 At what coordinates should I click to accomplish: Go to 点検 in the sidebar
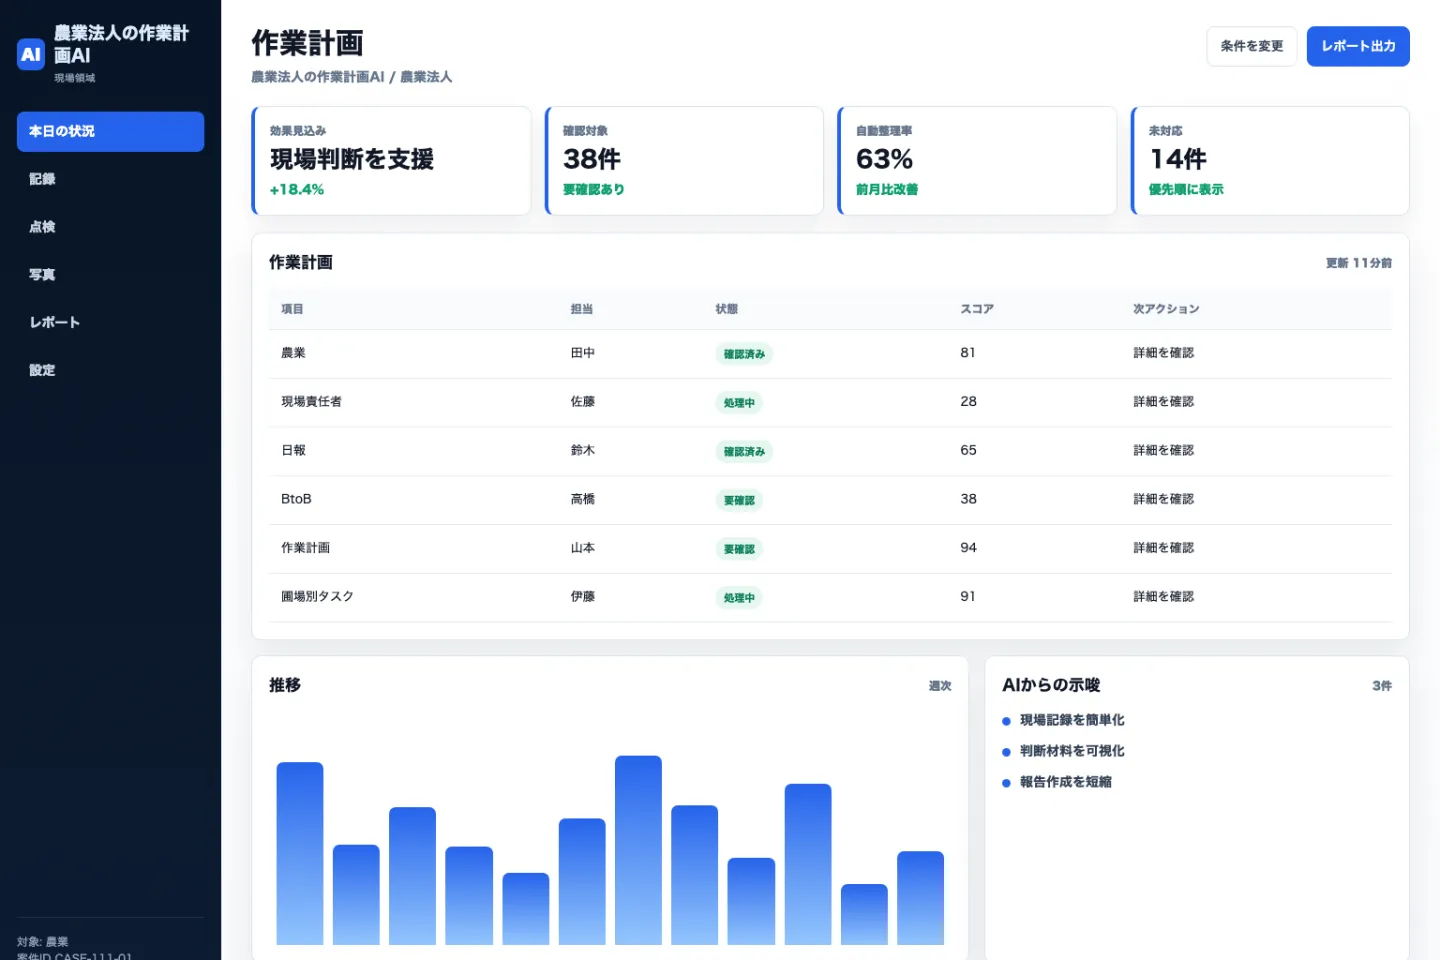pos(110,227)
